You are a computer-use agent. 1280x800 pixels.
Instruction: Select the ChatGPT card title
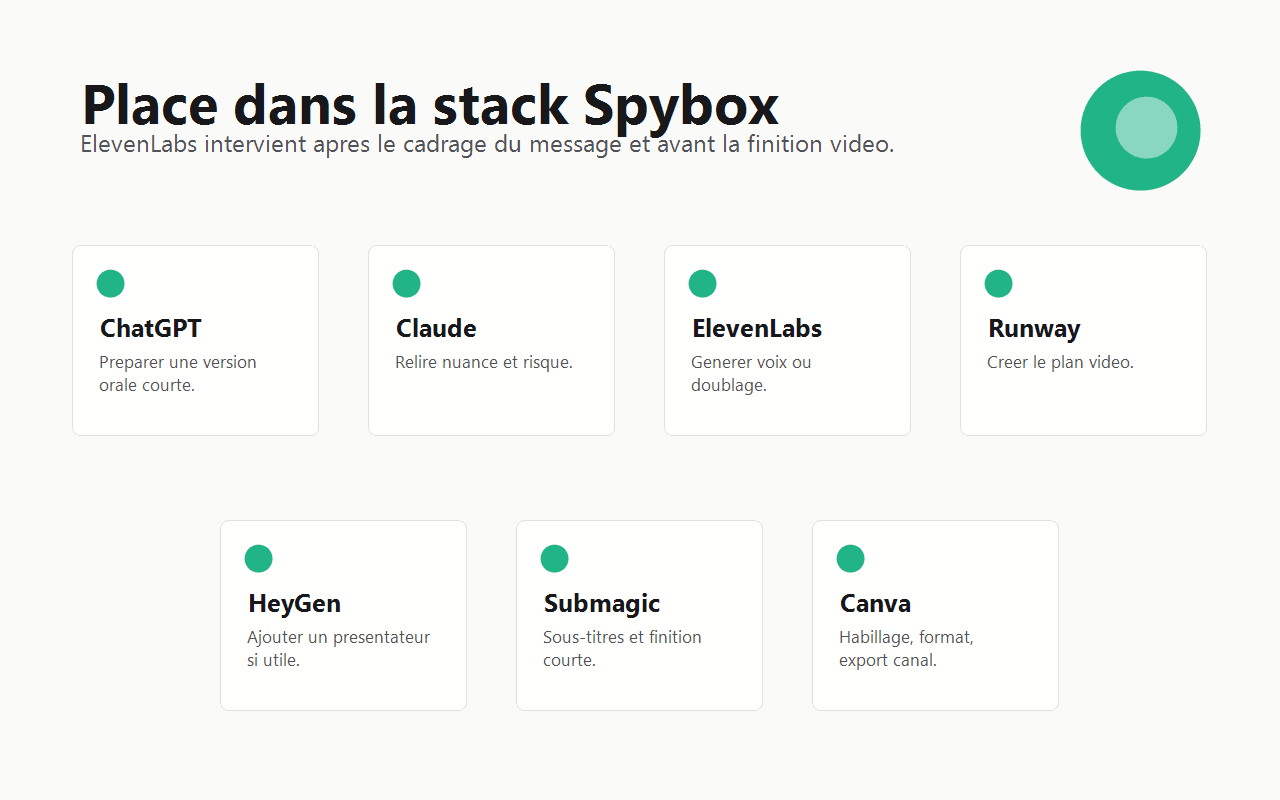click(x=151, y=328)
